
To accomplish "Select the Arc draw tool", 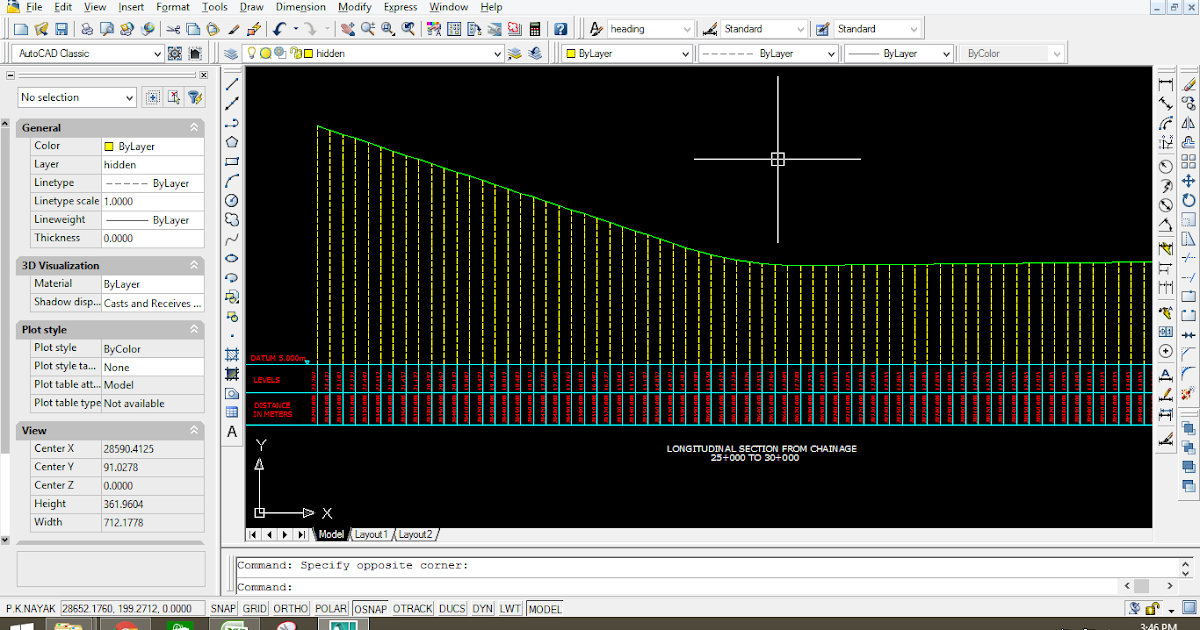I will 232,181.
